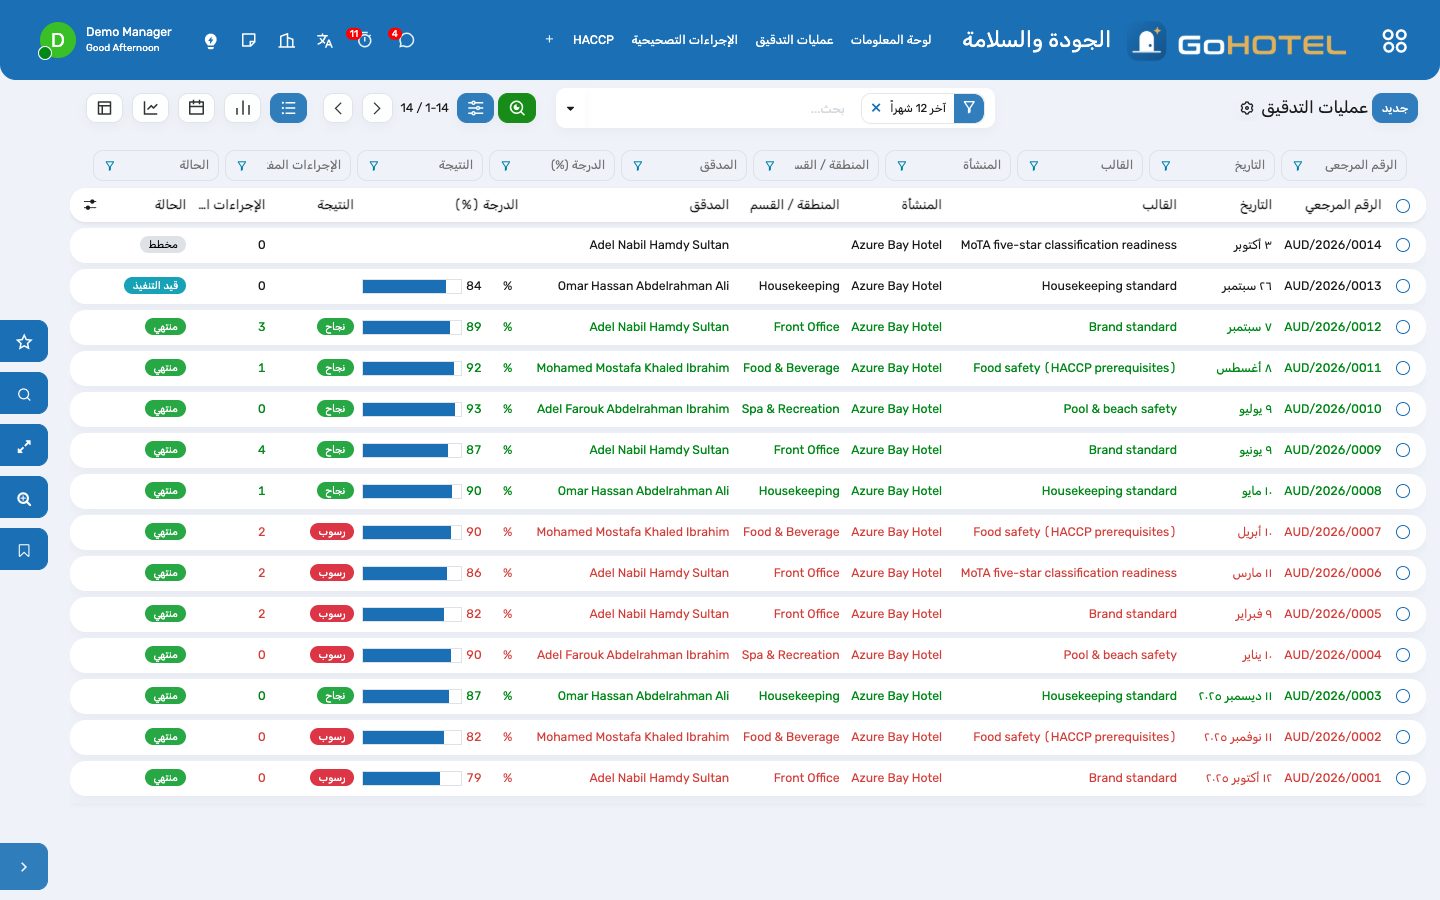
Task: Click the green search panel toggle icon
Action: coord(517,108)
